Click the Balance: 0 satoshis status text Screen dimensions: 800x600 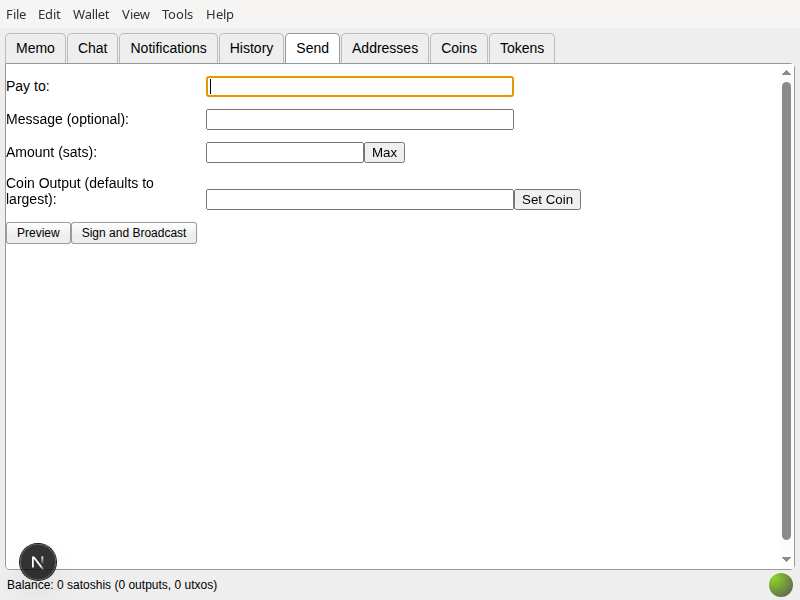112,585
